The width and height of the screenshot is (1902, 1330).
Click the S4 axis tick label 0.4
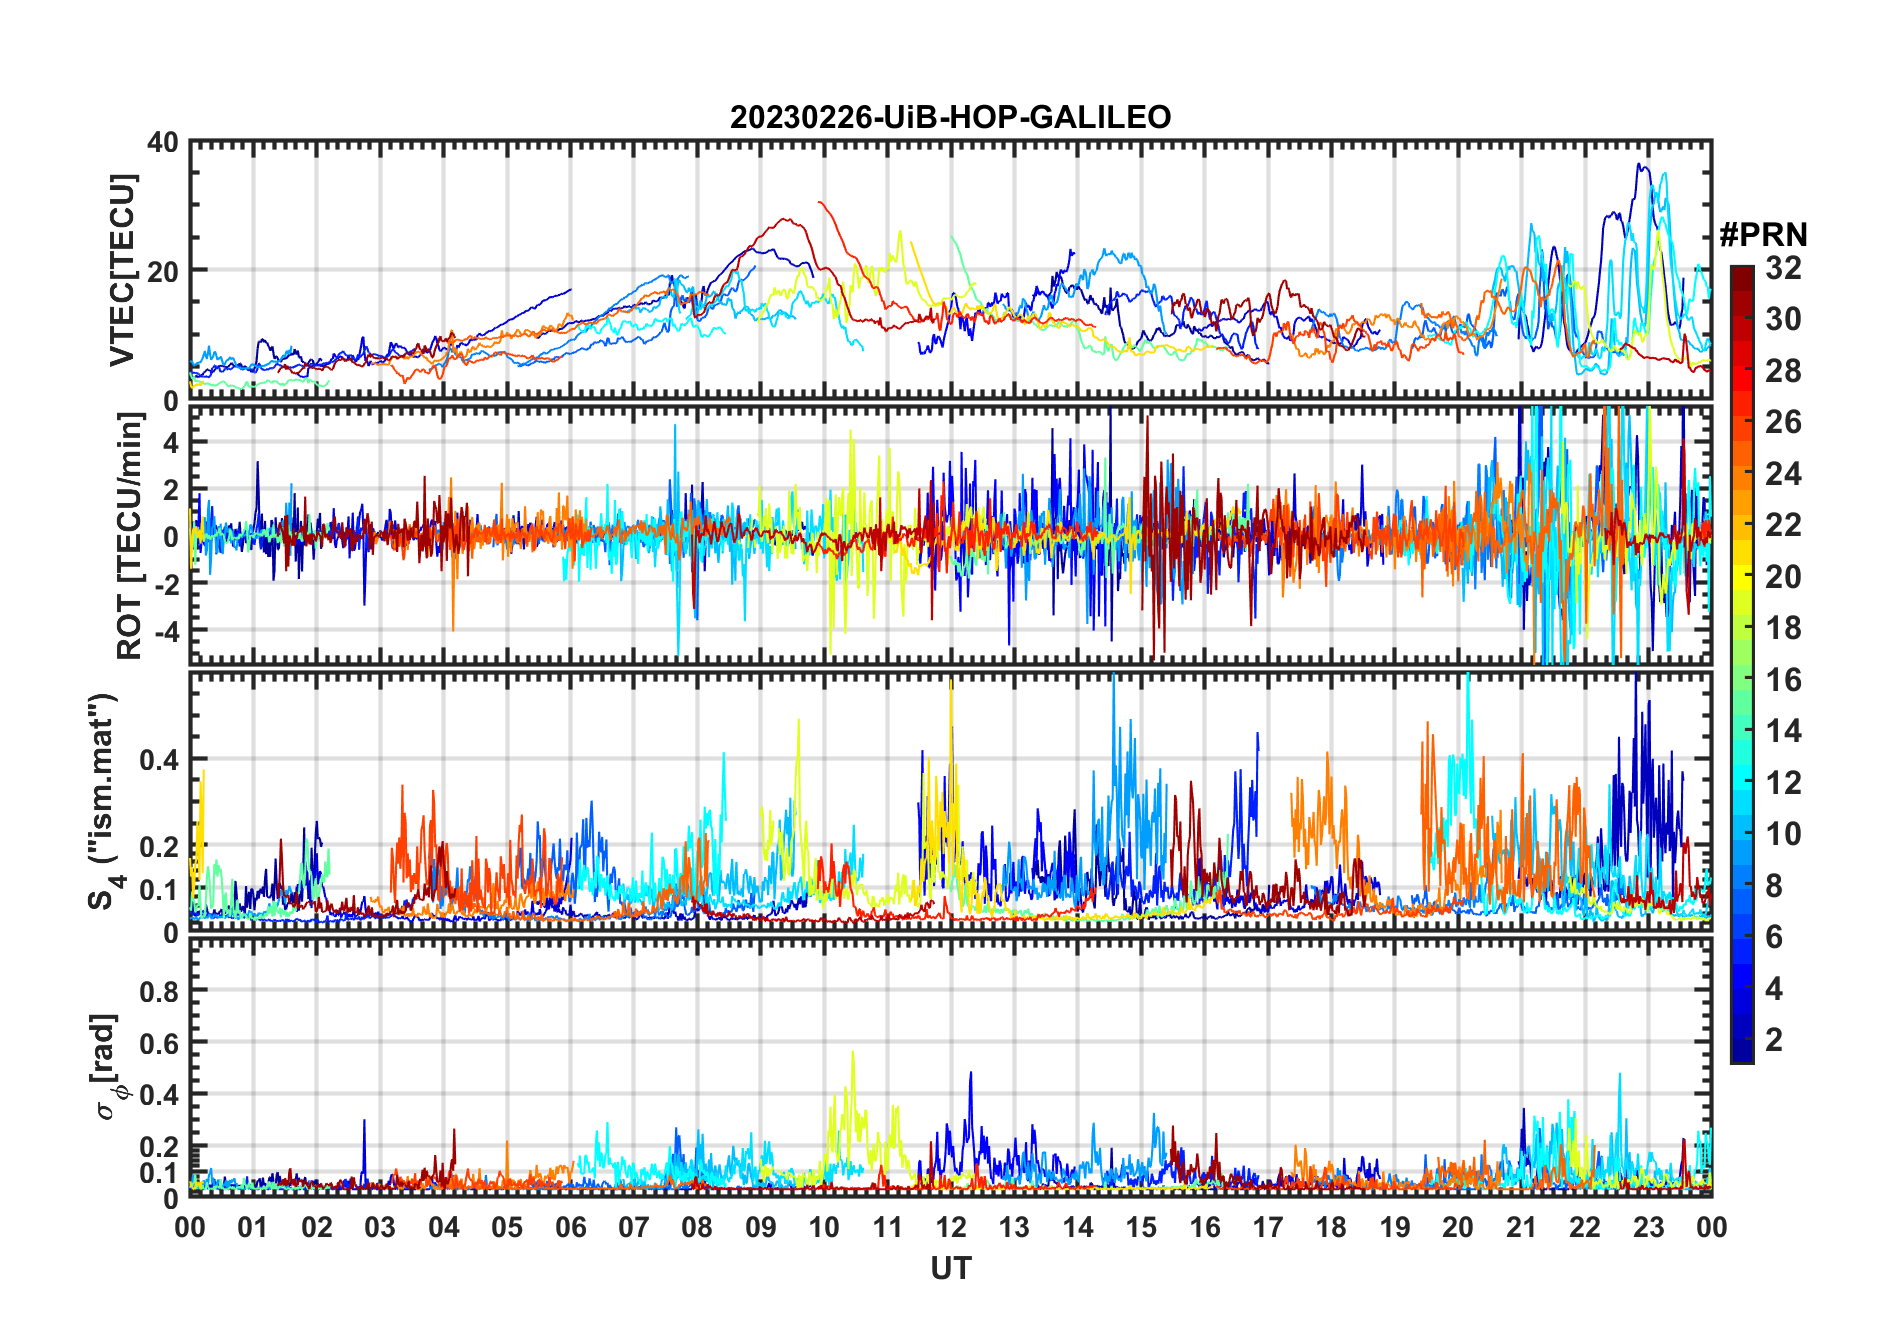[159, 760]
